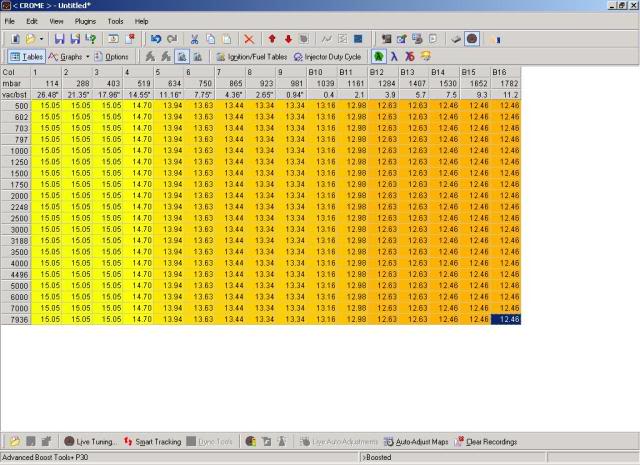Click the 14.70 cell in row 500

point(138,106)
